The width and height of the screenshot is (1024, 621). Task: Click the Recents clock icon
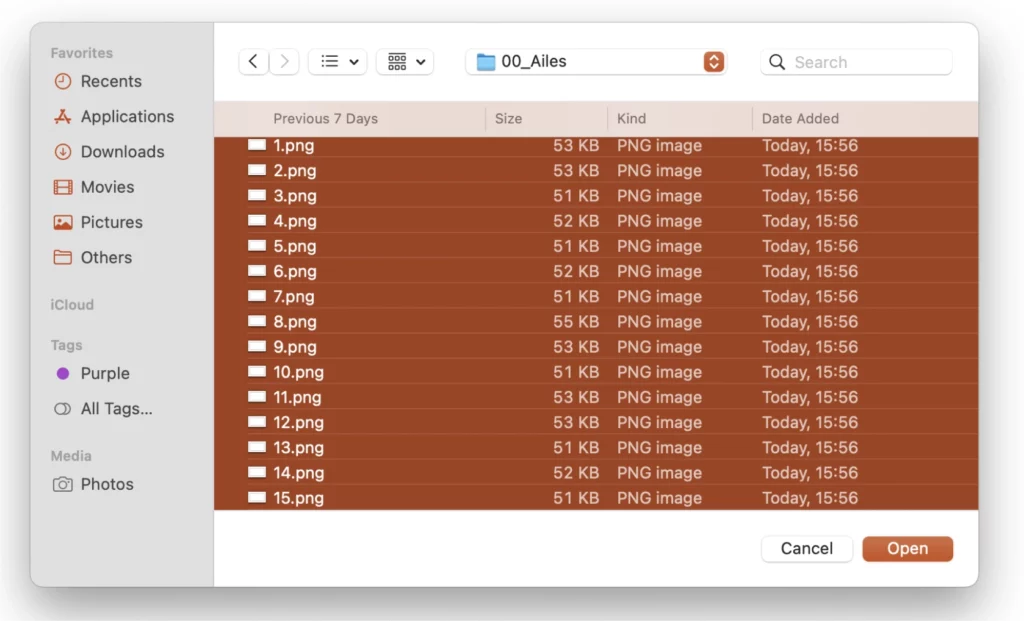pos(63,81)
